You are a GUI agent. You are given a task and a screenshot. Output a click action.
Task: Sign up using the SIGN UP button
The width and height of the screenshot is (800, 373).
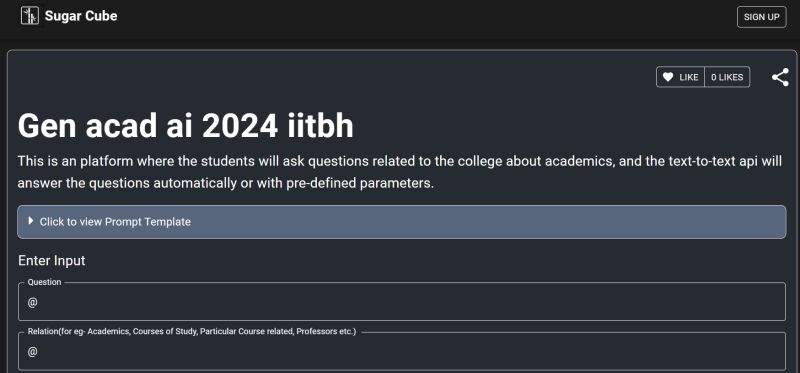(761, 17)
